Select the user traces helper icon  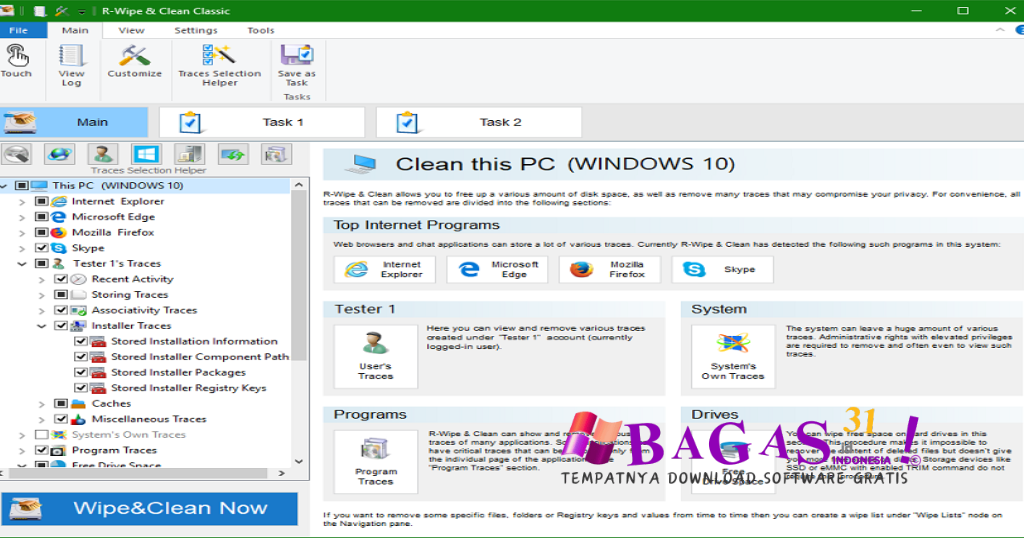pyautogui.click(x=103, y=155)
